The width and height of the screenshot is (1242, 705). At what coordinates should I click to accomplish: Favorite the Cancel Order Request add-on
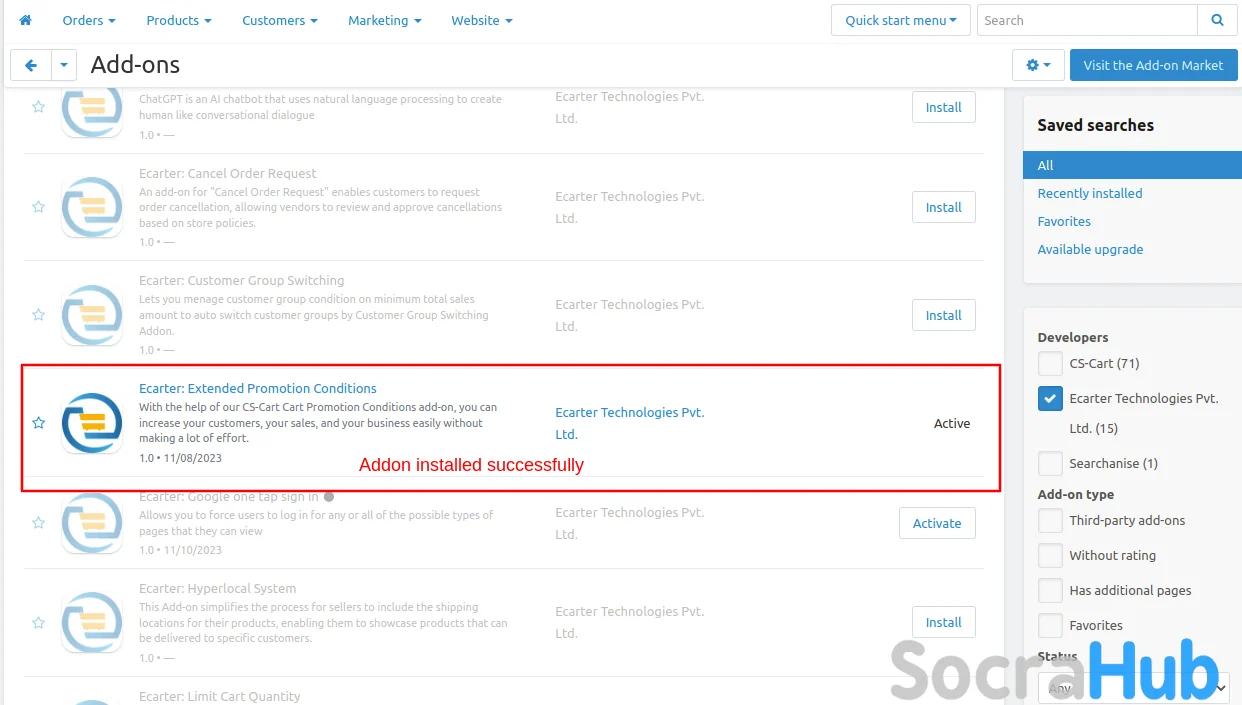click(x=38, y=207)
